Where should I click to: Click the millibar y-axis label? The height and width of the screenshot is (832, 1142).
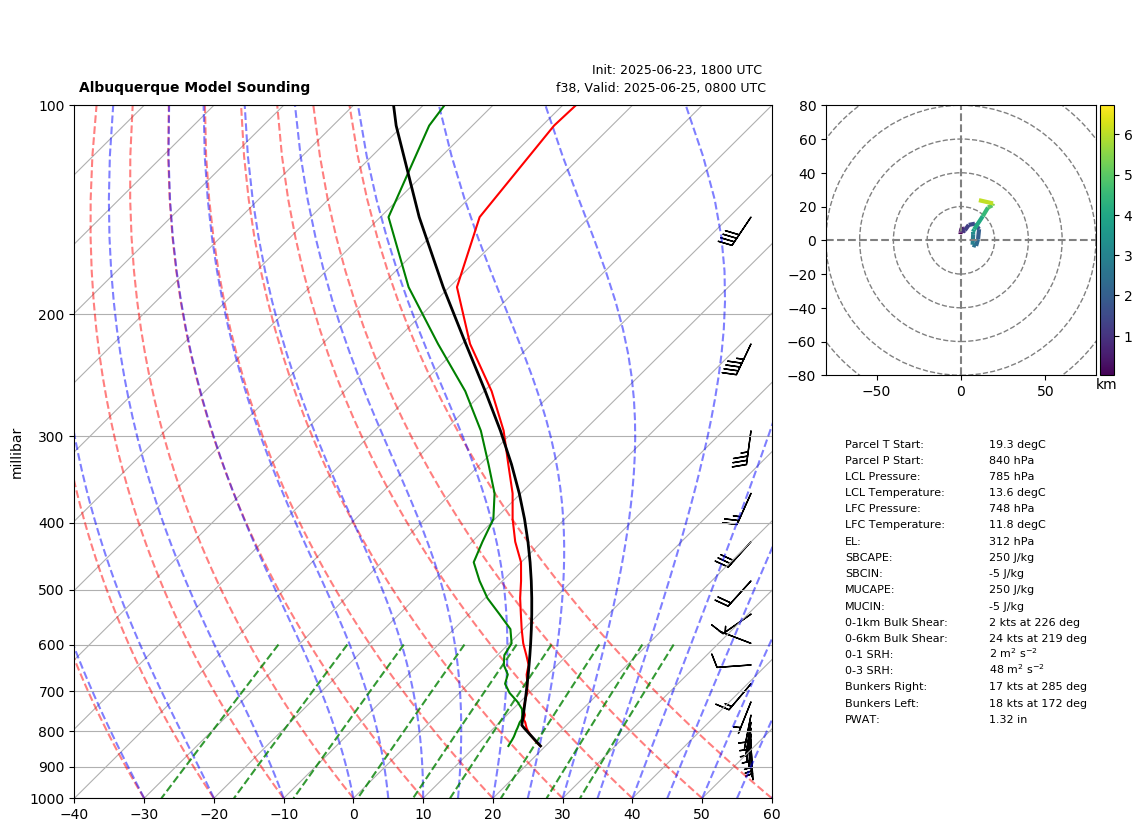pyautogui.click(x=17, y=454)
